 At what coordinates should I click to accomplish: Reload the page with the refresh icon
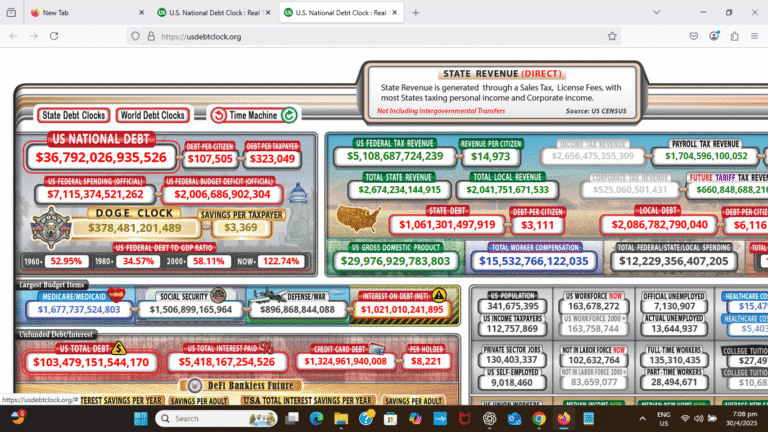(x=54, y=36)
